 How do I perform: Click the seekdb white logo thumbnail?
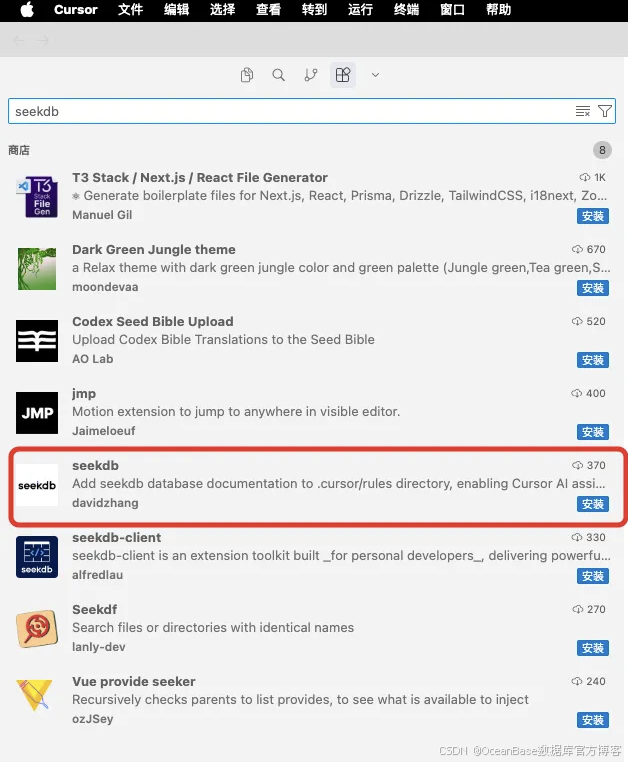[x=37, y=485]
